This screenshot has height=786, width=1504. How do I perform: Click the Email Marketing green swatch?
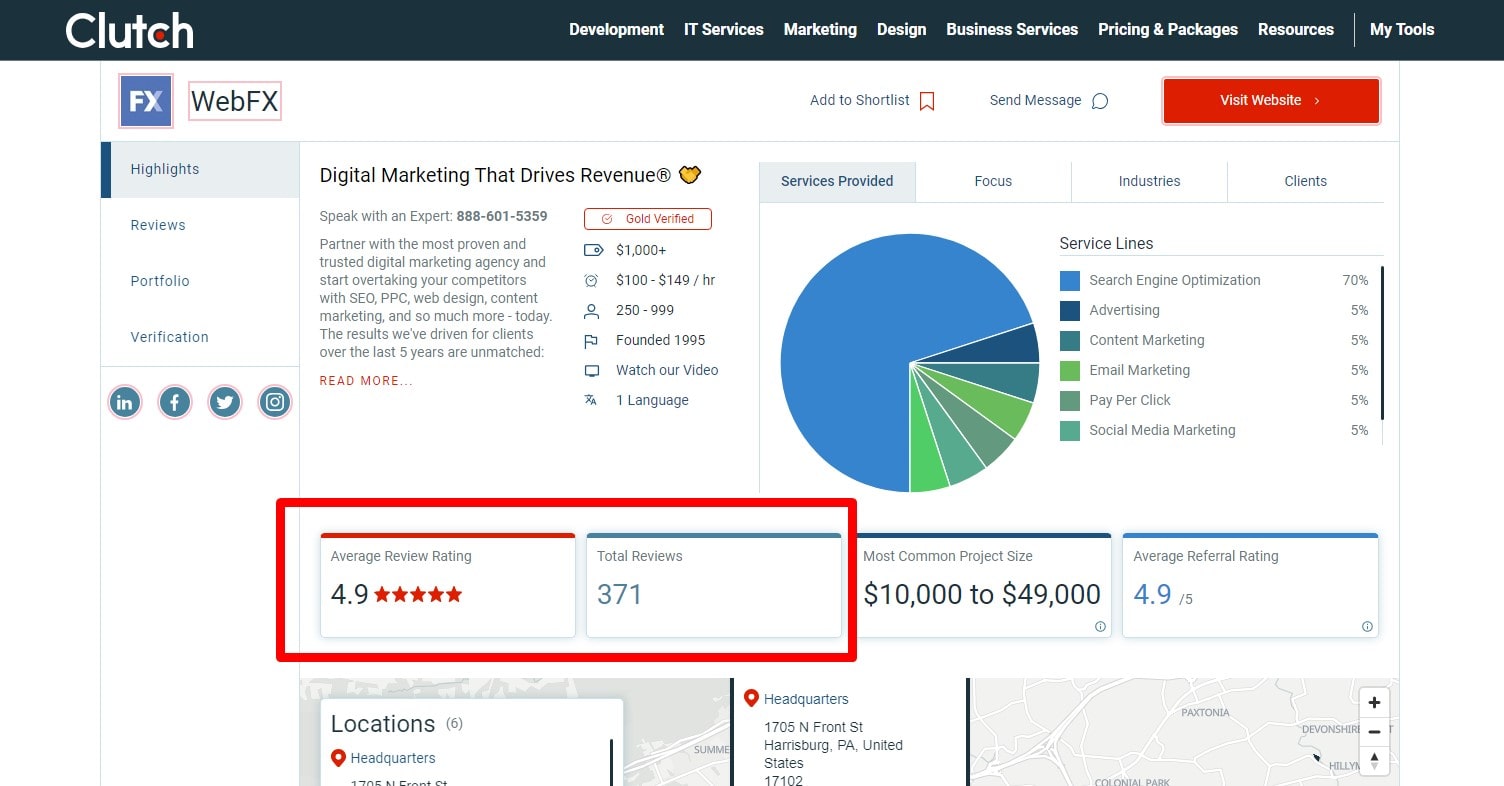pyautogui.click(x=1070, y=371)
